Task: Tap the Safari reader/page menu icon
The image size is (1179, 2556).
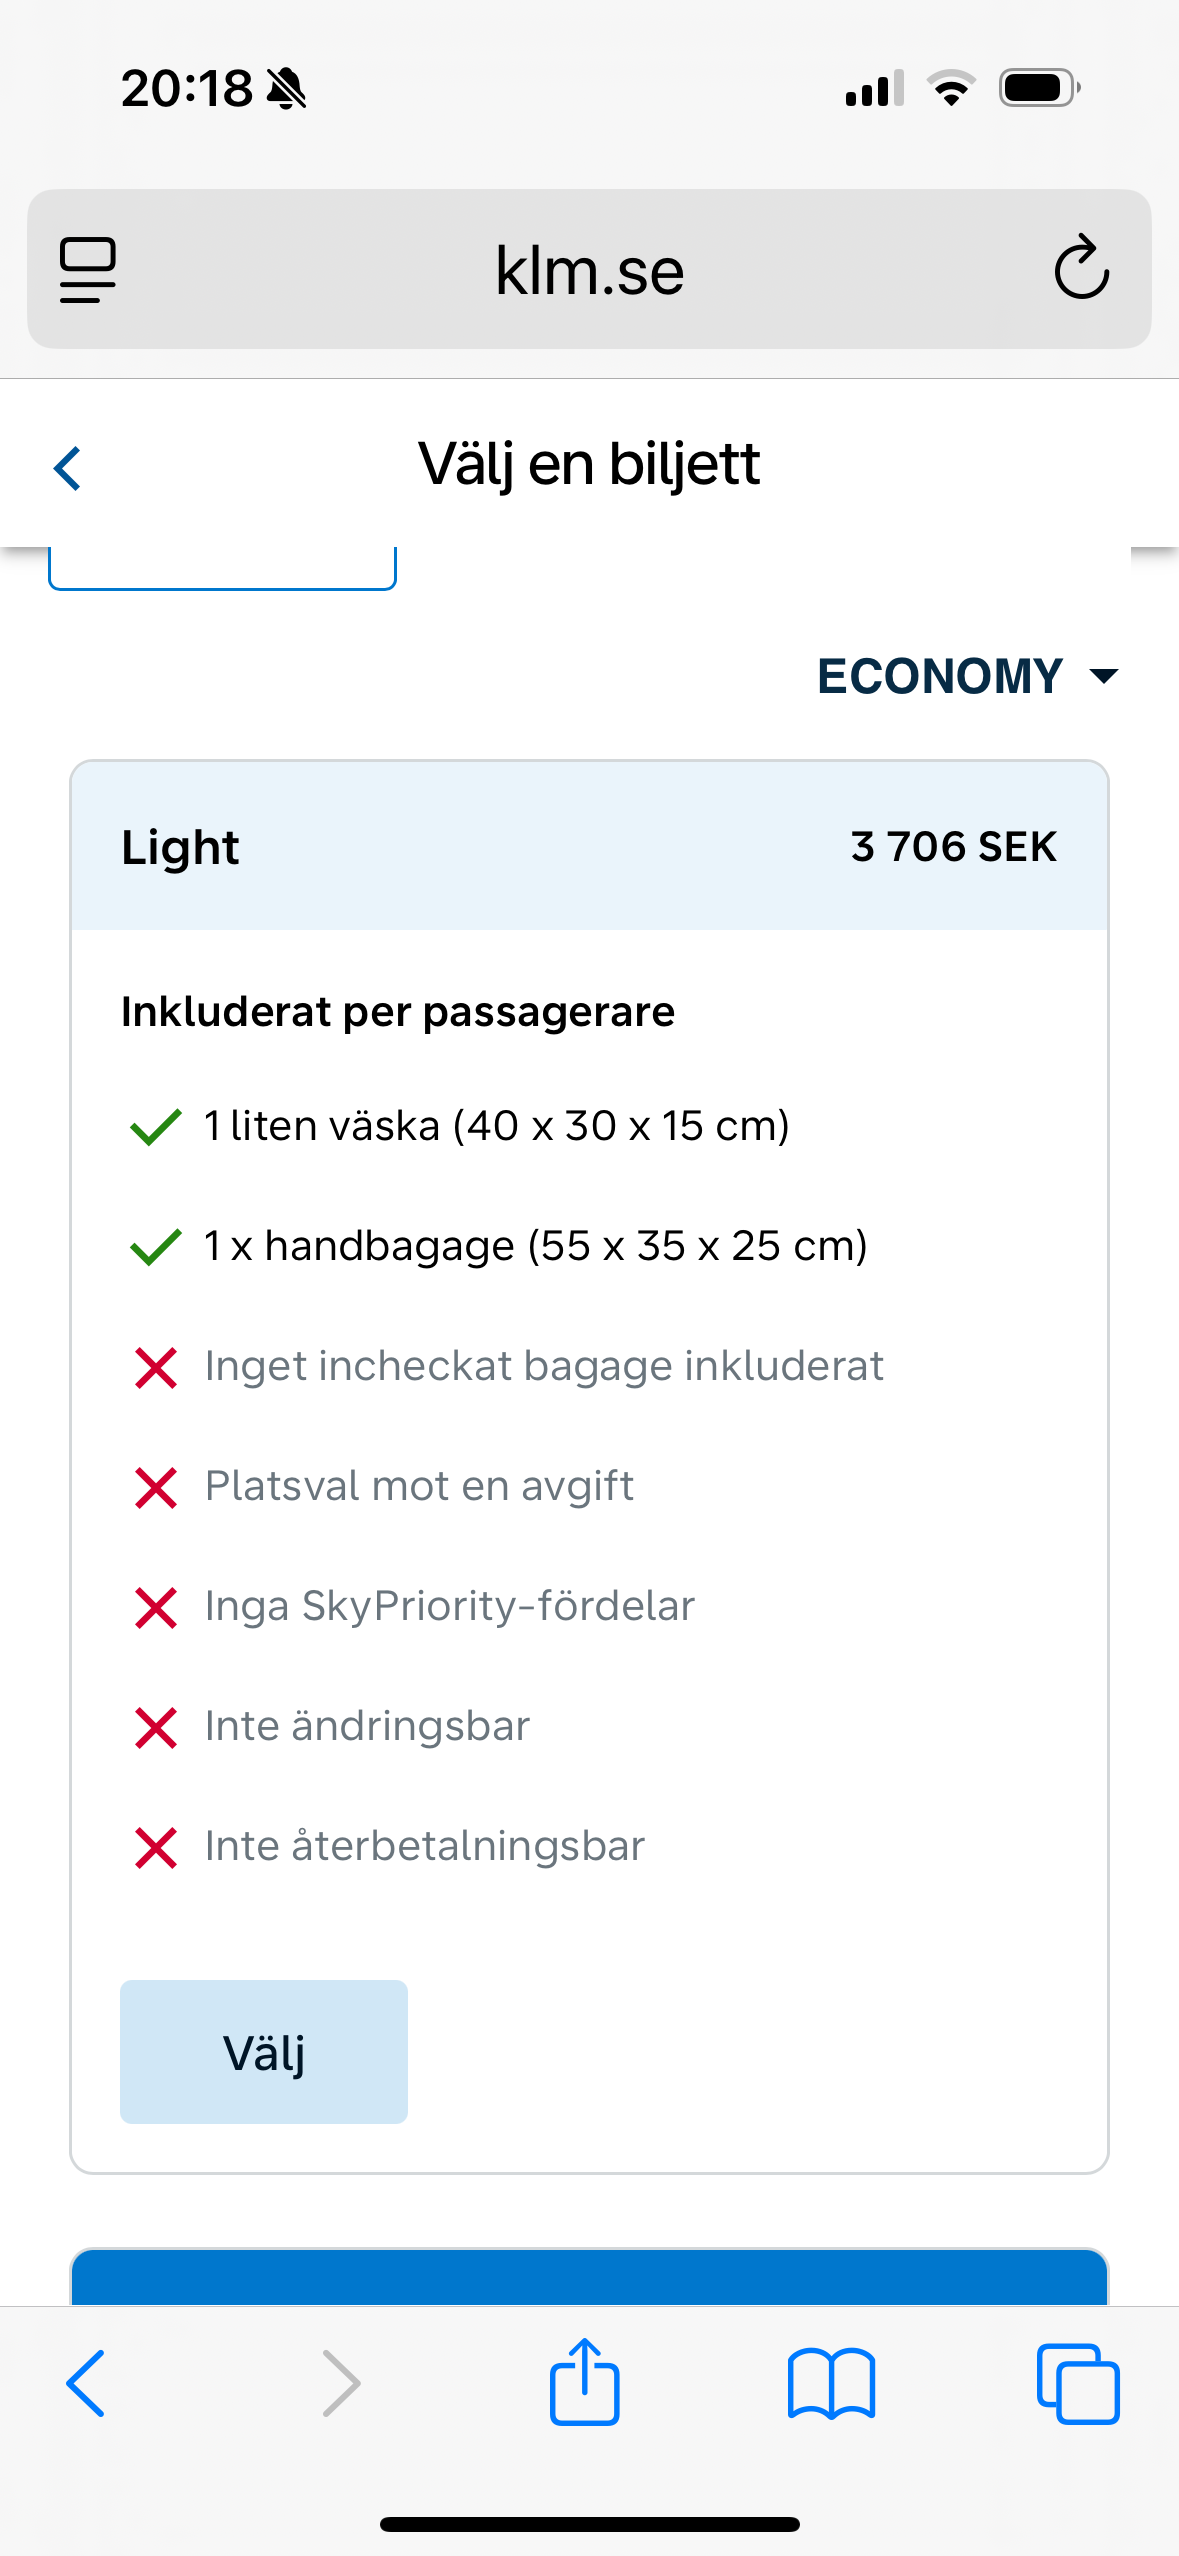Action: click(x=88, y=269)
